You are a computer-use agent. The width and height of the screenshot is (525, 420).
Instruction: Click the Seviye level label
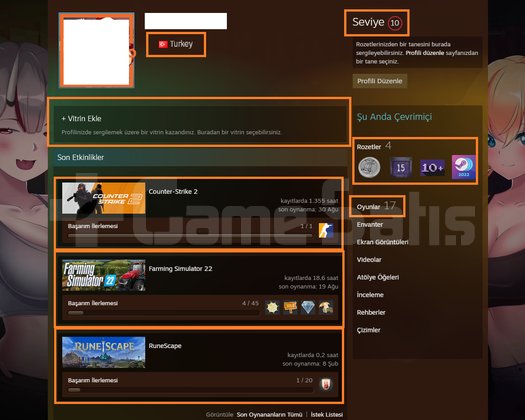(368, 22)
